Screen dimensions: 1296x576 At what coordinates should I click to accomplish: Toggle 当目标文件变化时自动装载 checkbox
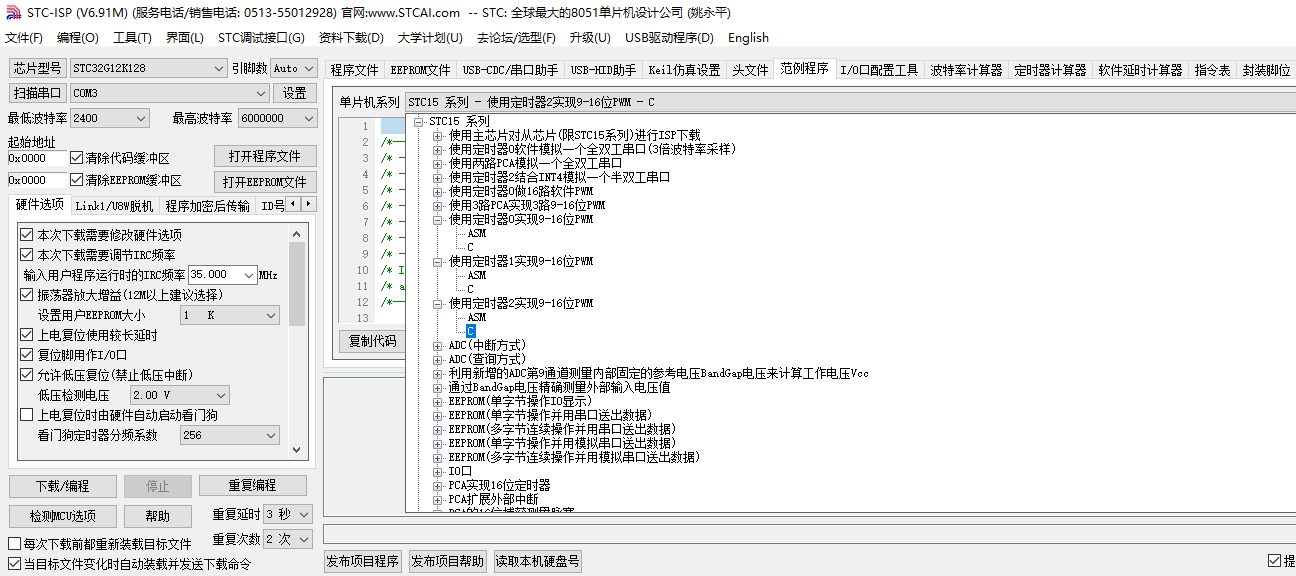[x=14, y=564]
